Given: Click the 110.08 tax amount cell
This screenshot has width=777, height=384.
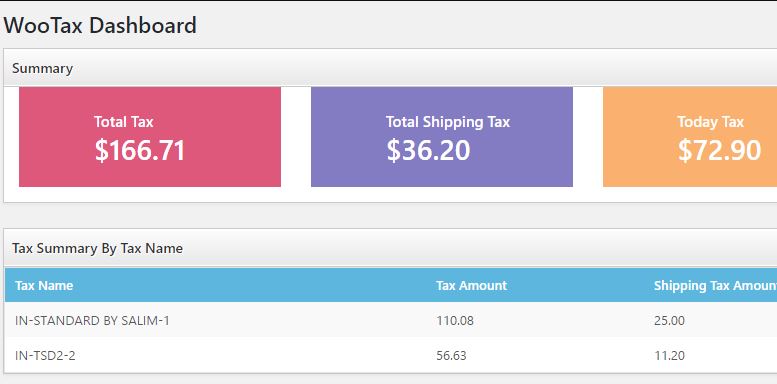Looking at the screenshot, I should [x=455, y=321].
